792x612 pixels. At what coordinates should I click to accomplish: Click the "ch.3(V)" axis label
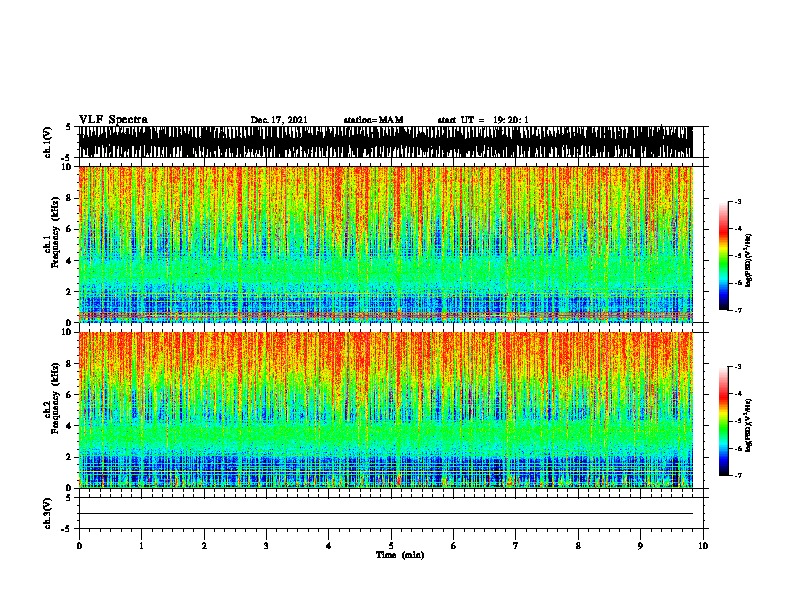(x=47, y=513)
